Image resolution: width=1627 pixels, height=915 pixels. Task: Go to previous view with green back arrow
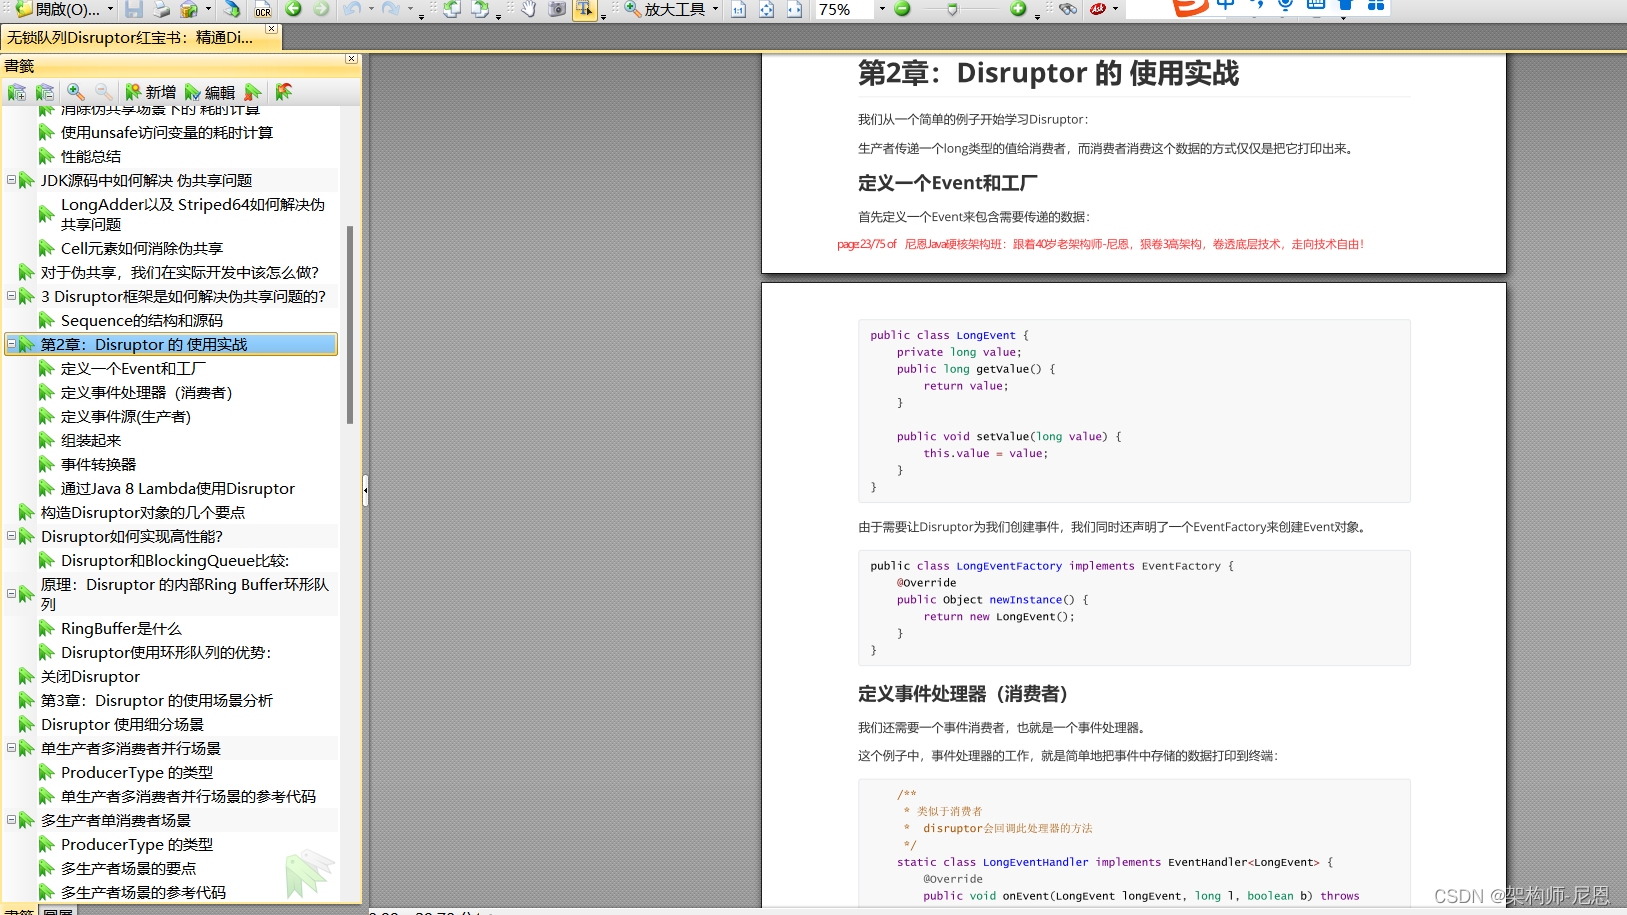(x=294, y=9)
